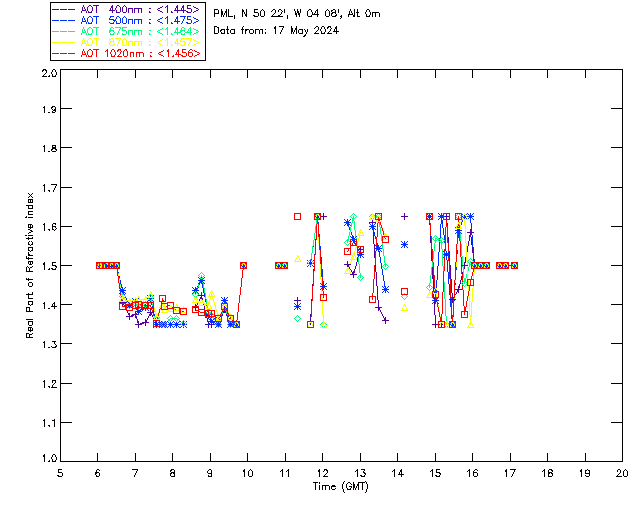Click the 'Time (GMT)' x-axis title
The image size is (640, 512).
(340, 486)
